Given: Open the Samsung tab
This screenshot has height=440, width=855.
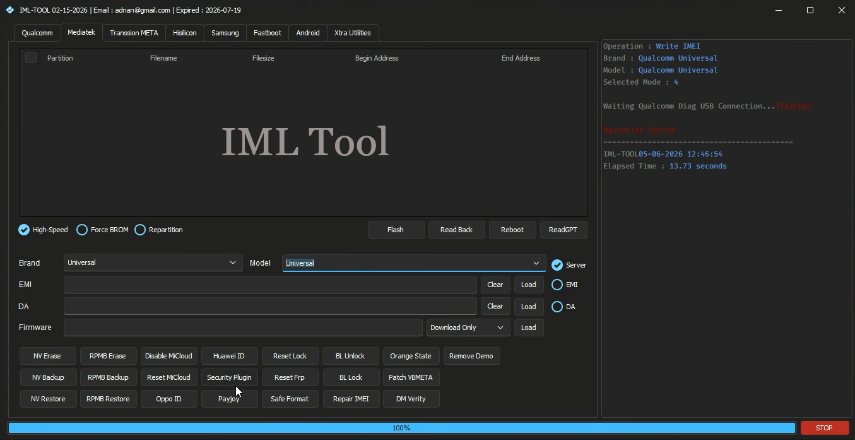Looking at the screenshot, I should point(225,33).
